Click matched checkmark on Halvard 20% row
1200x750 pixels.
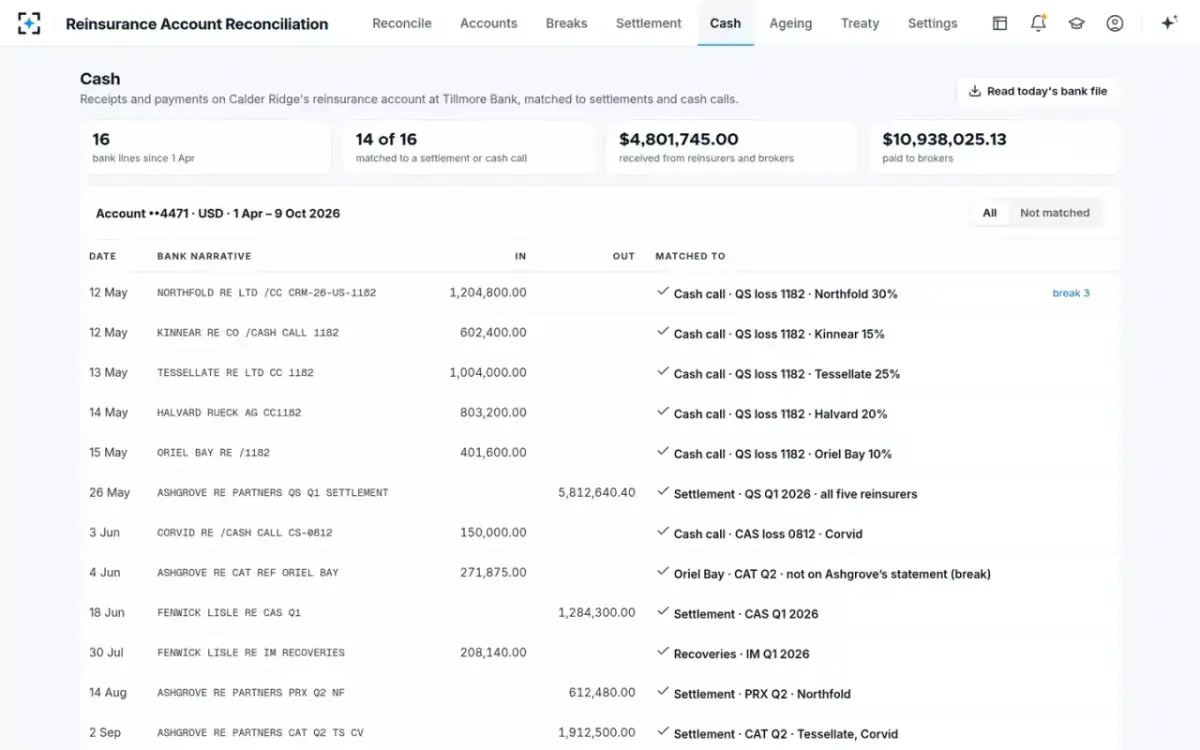[x=662, y=412]
